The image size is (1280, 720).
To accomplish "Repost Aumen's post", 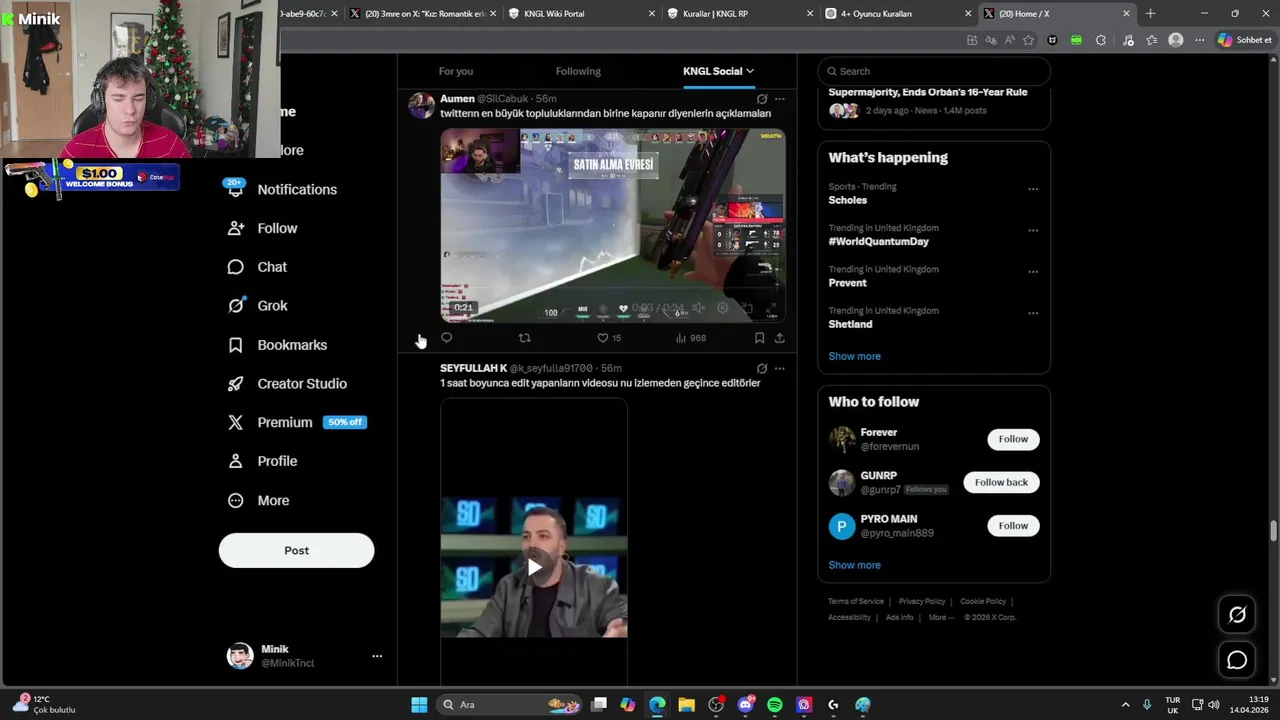I will coord(524,338).
